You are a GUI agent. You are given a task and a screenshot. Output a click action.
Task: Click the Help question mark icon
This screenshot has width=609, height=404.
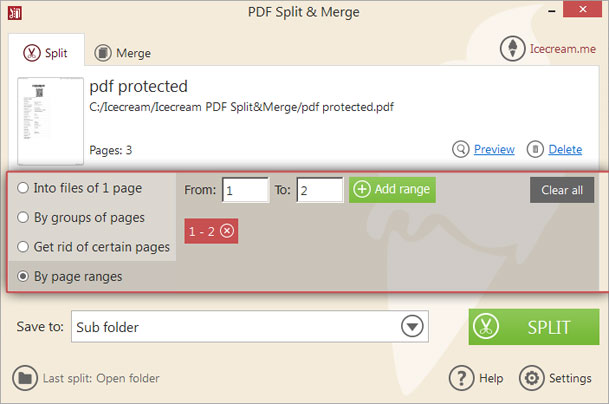tap(460, 379)
